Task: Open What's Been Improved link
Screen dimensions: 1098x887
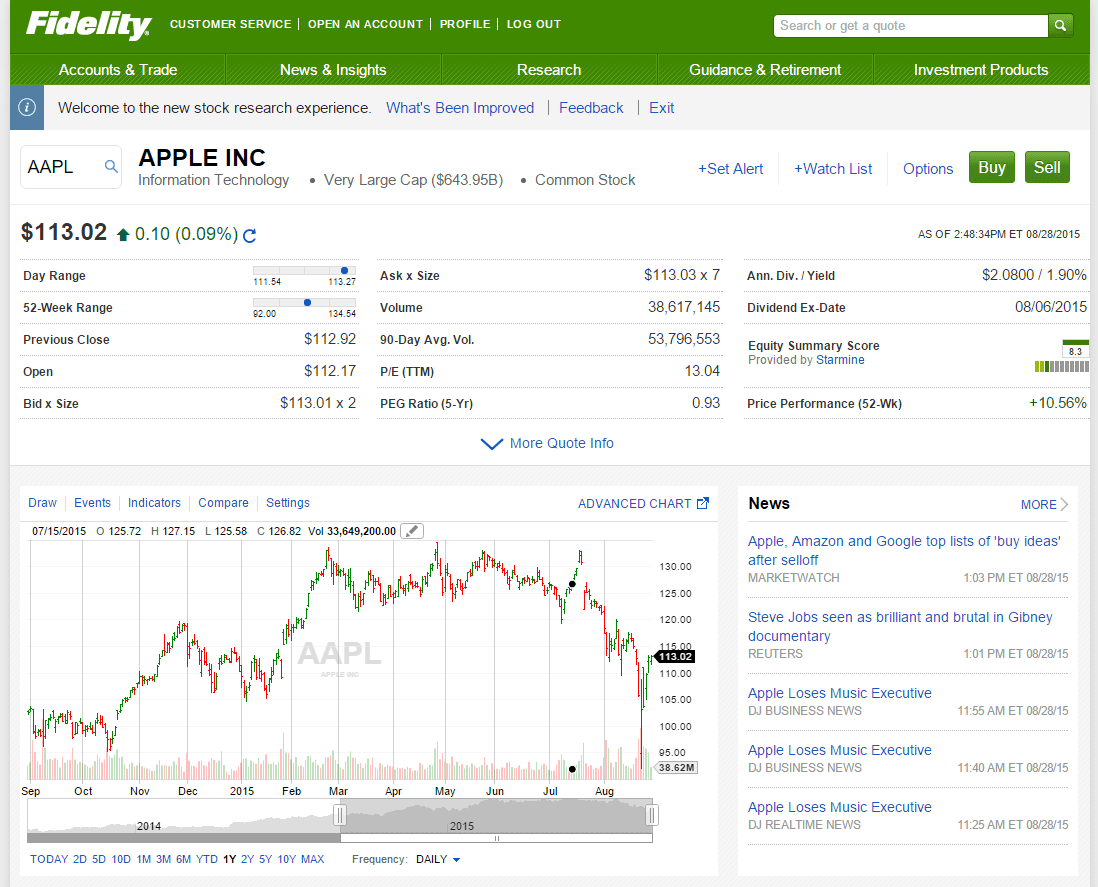Action: tap(460, 108)
